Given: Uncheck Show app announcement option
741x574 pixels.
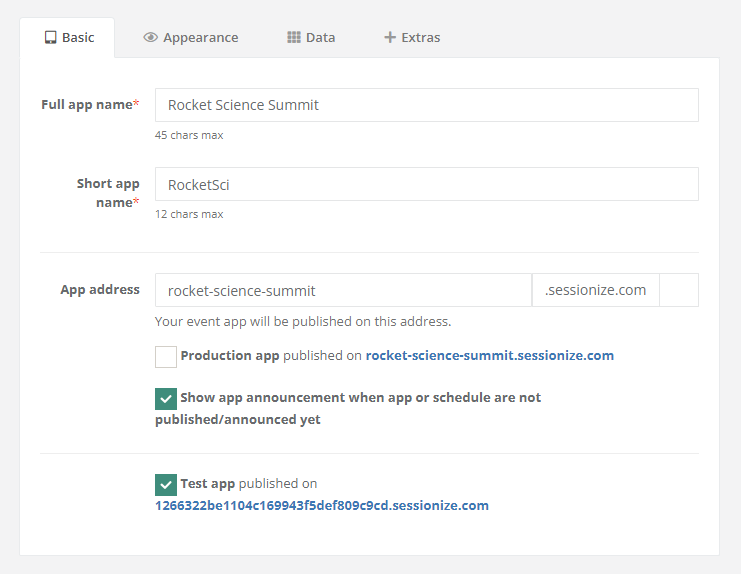Looking at the screenshot, I should 166,398.
